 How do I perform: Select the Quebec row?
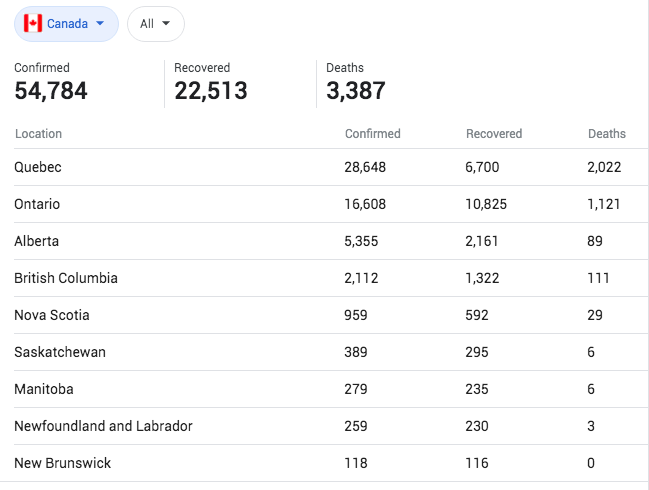[38, 167]
